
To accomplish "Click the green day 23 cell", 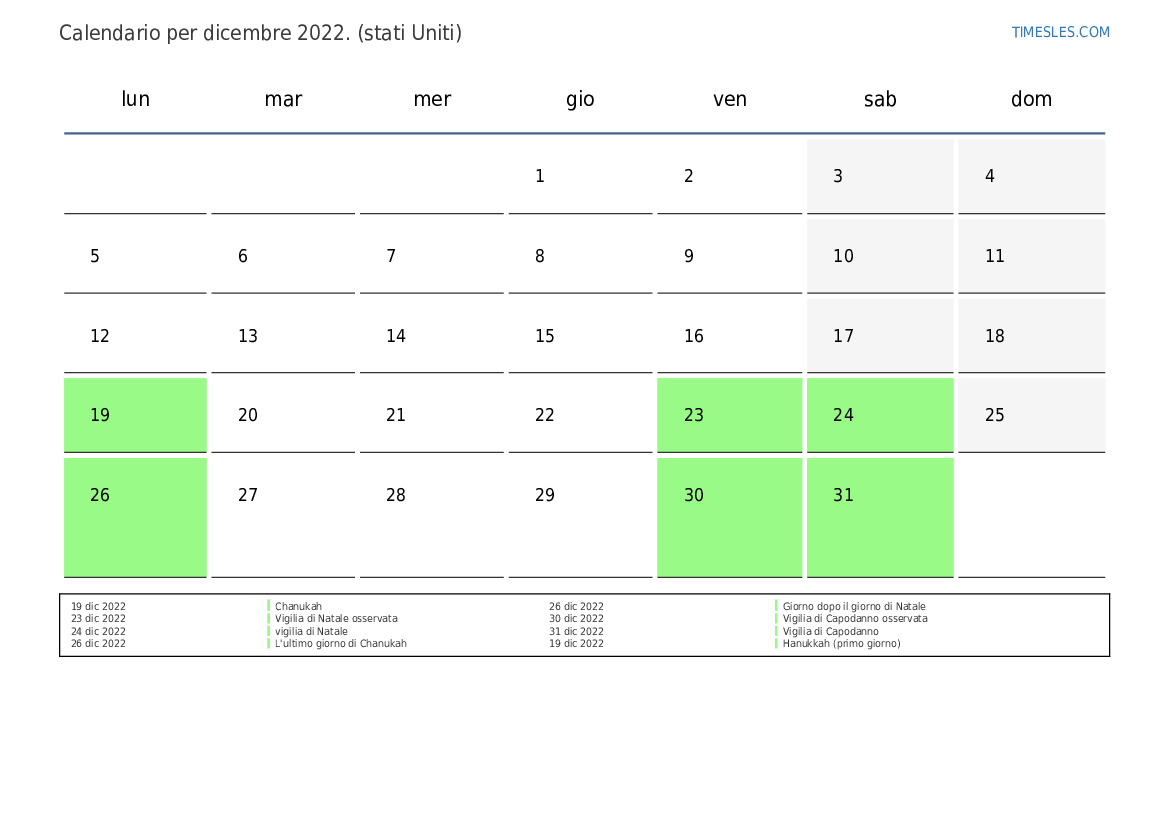I will 729,415.
